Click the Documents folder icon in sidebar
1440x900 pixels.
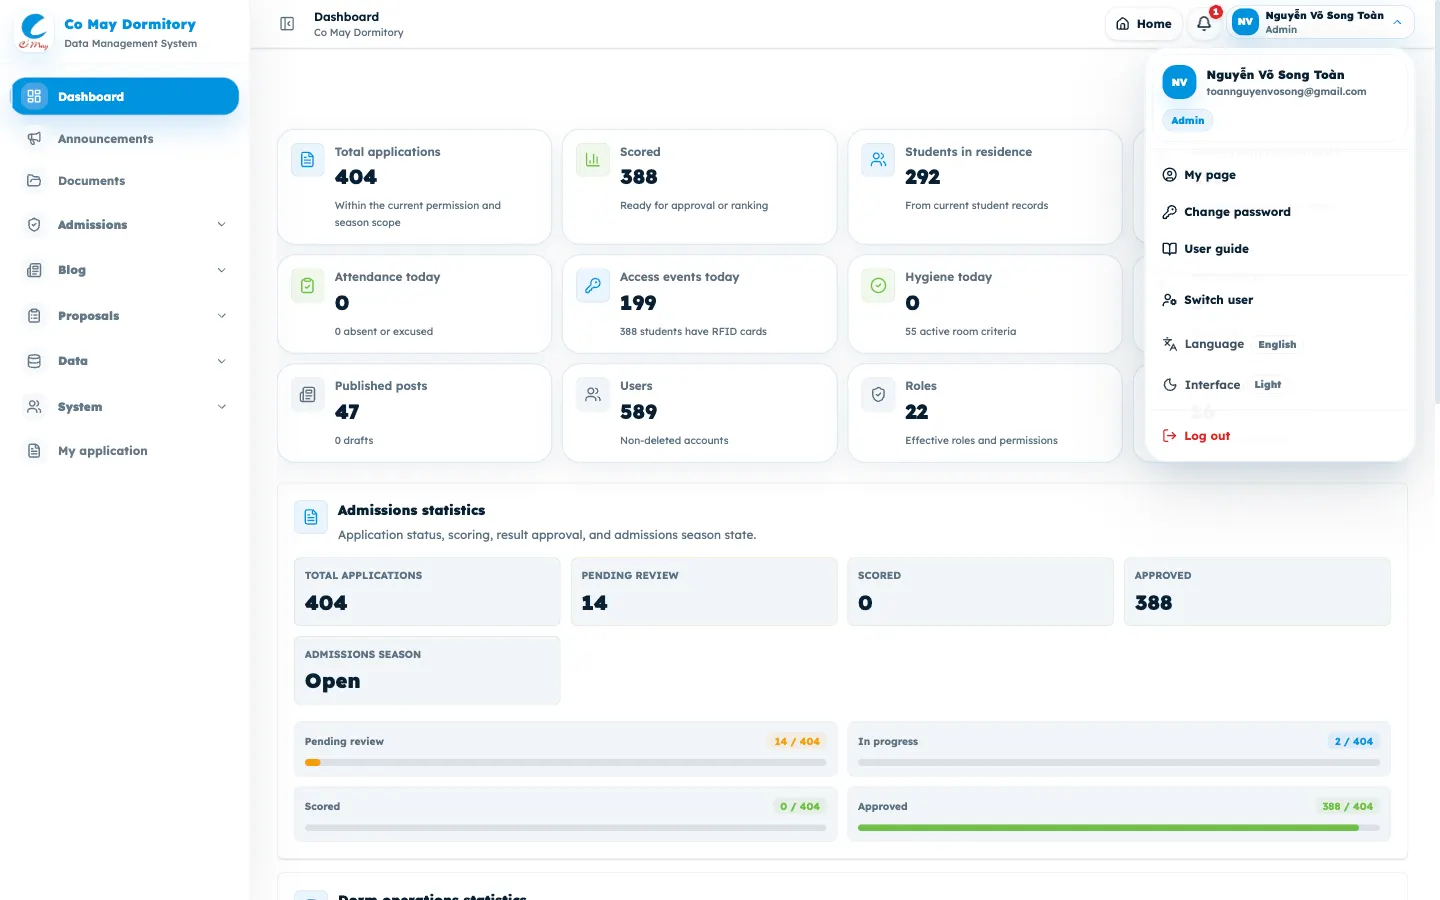(34, 181)
